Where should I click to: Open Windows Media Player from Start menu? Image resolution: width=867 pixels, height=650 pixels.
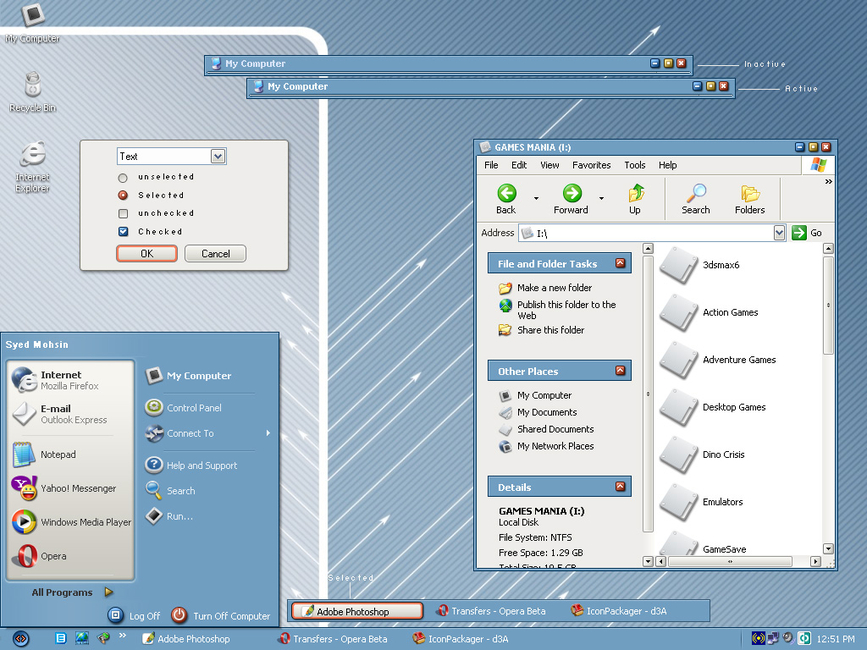coord(70,522)
